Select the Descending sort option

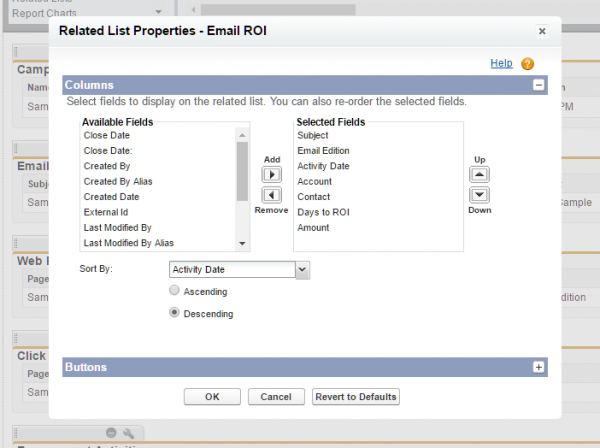[175, 313]
